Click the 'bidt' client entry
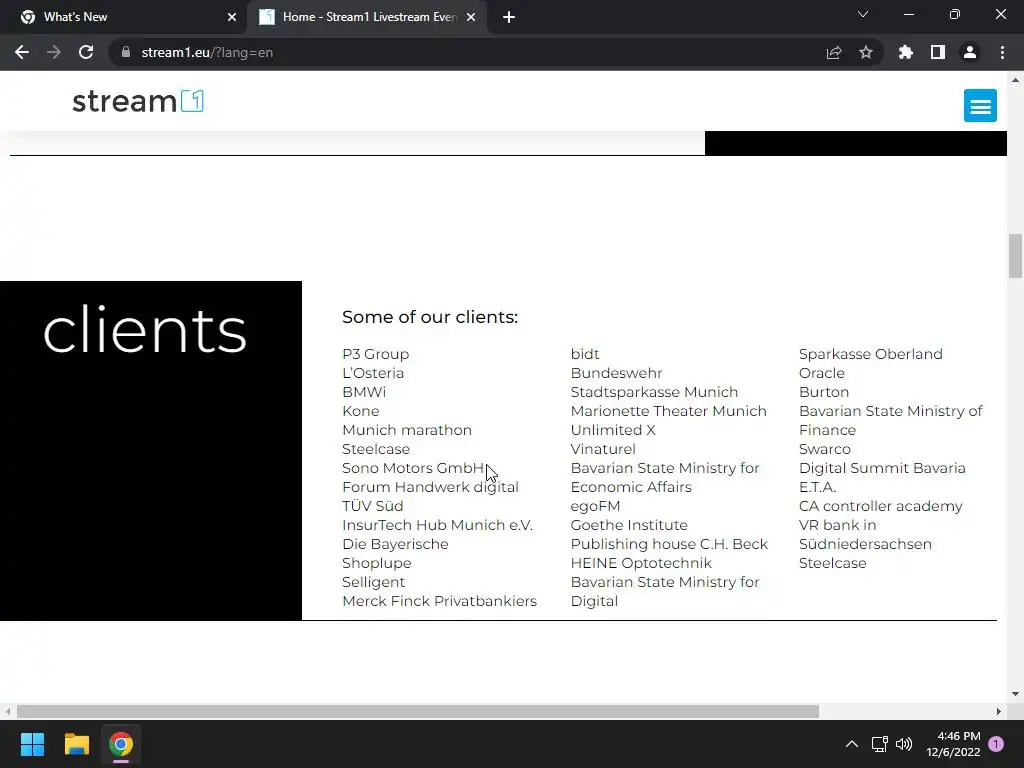The height and width of the screenshot is (768, 1024). click(x=584, y=354)
